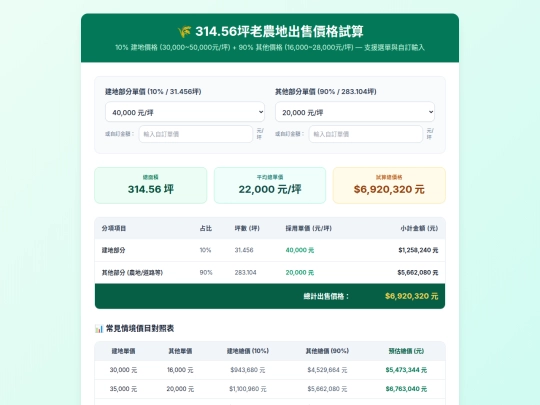Click the $6,920,320 元 estimated price card
Image resolution: width=540 pixels, height=405 pixels.
pyautogui.click(x=389, y=185)
